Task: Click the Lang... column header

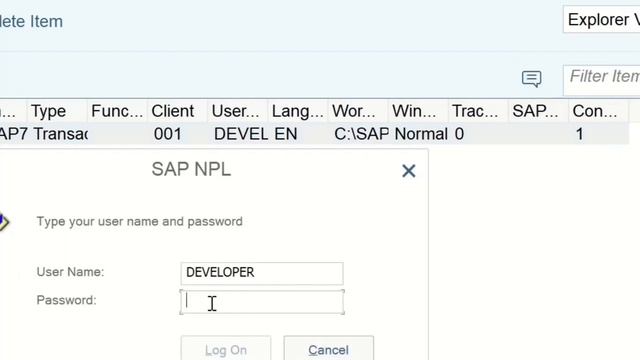Action: click(x=298, y=111)
